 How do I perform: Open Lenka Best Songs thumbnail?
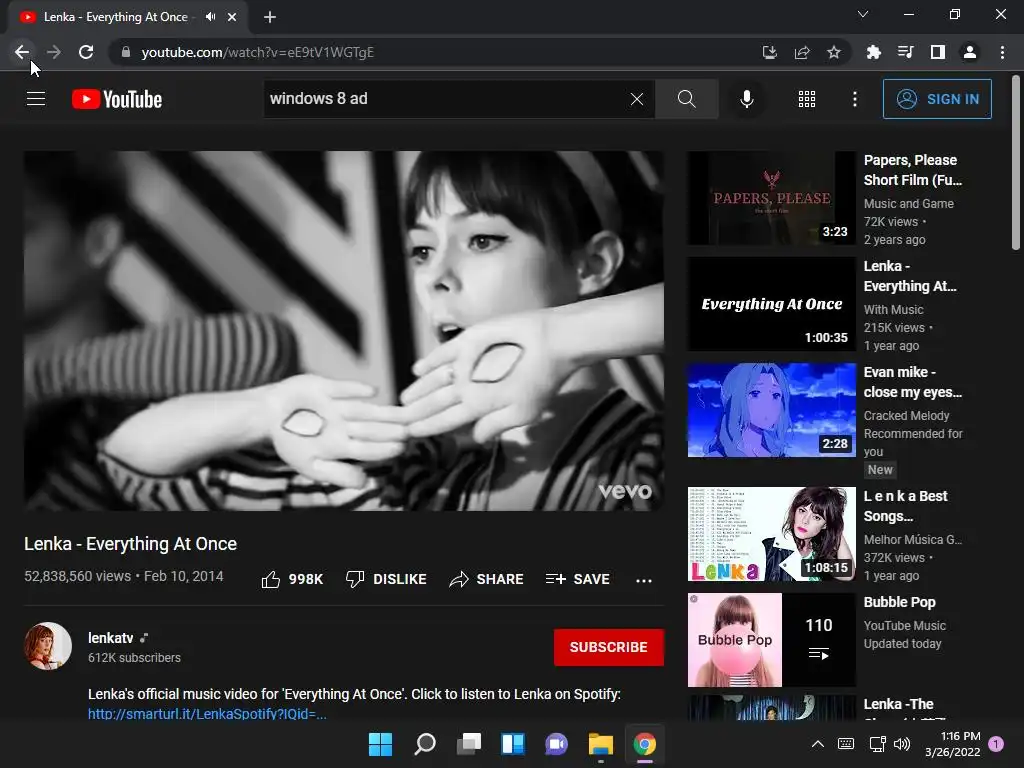tap(771, 534)
